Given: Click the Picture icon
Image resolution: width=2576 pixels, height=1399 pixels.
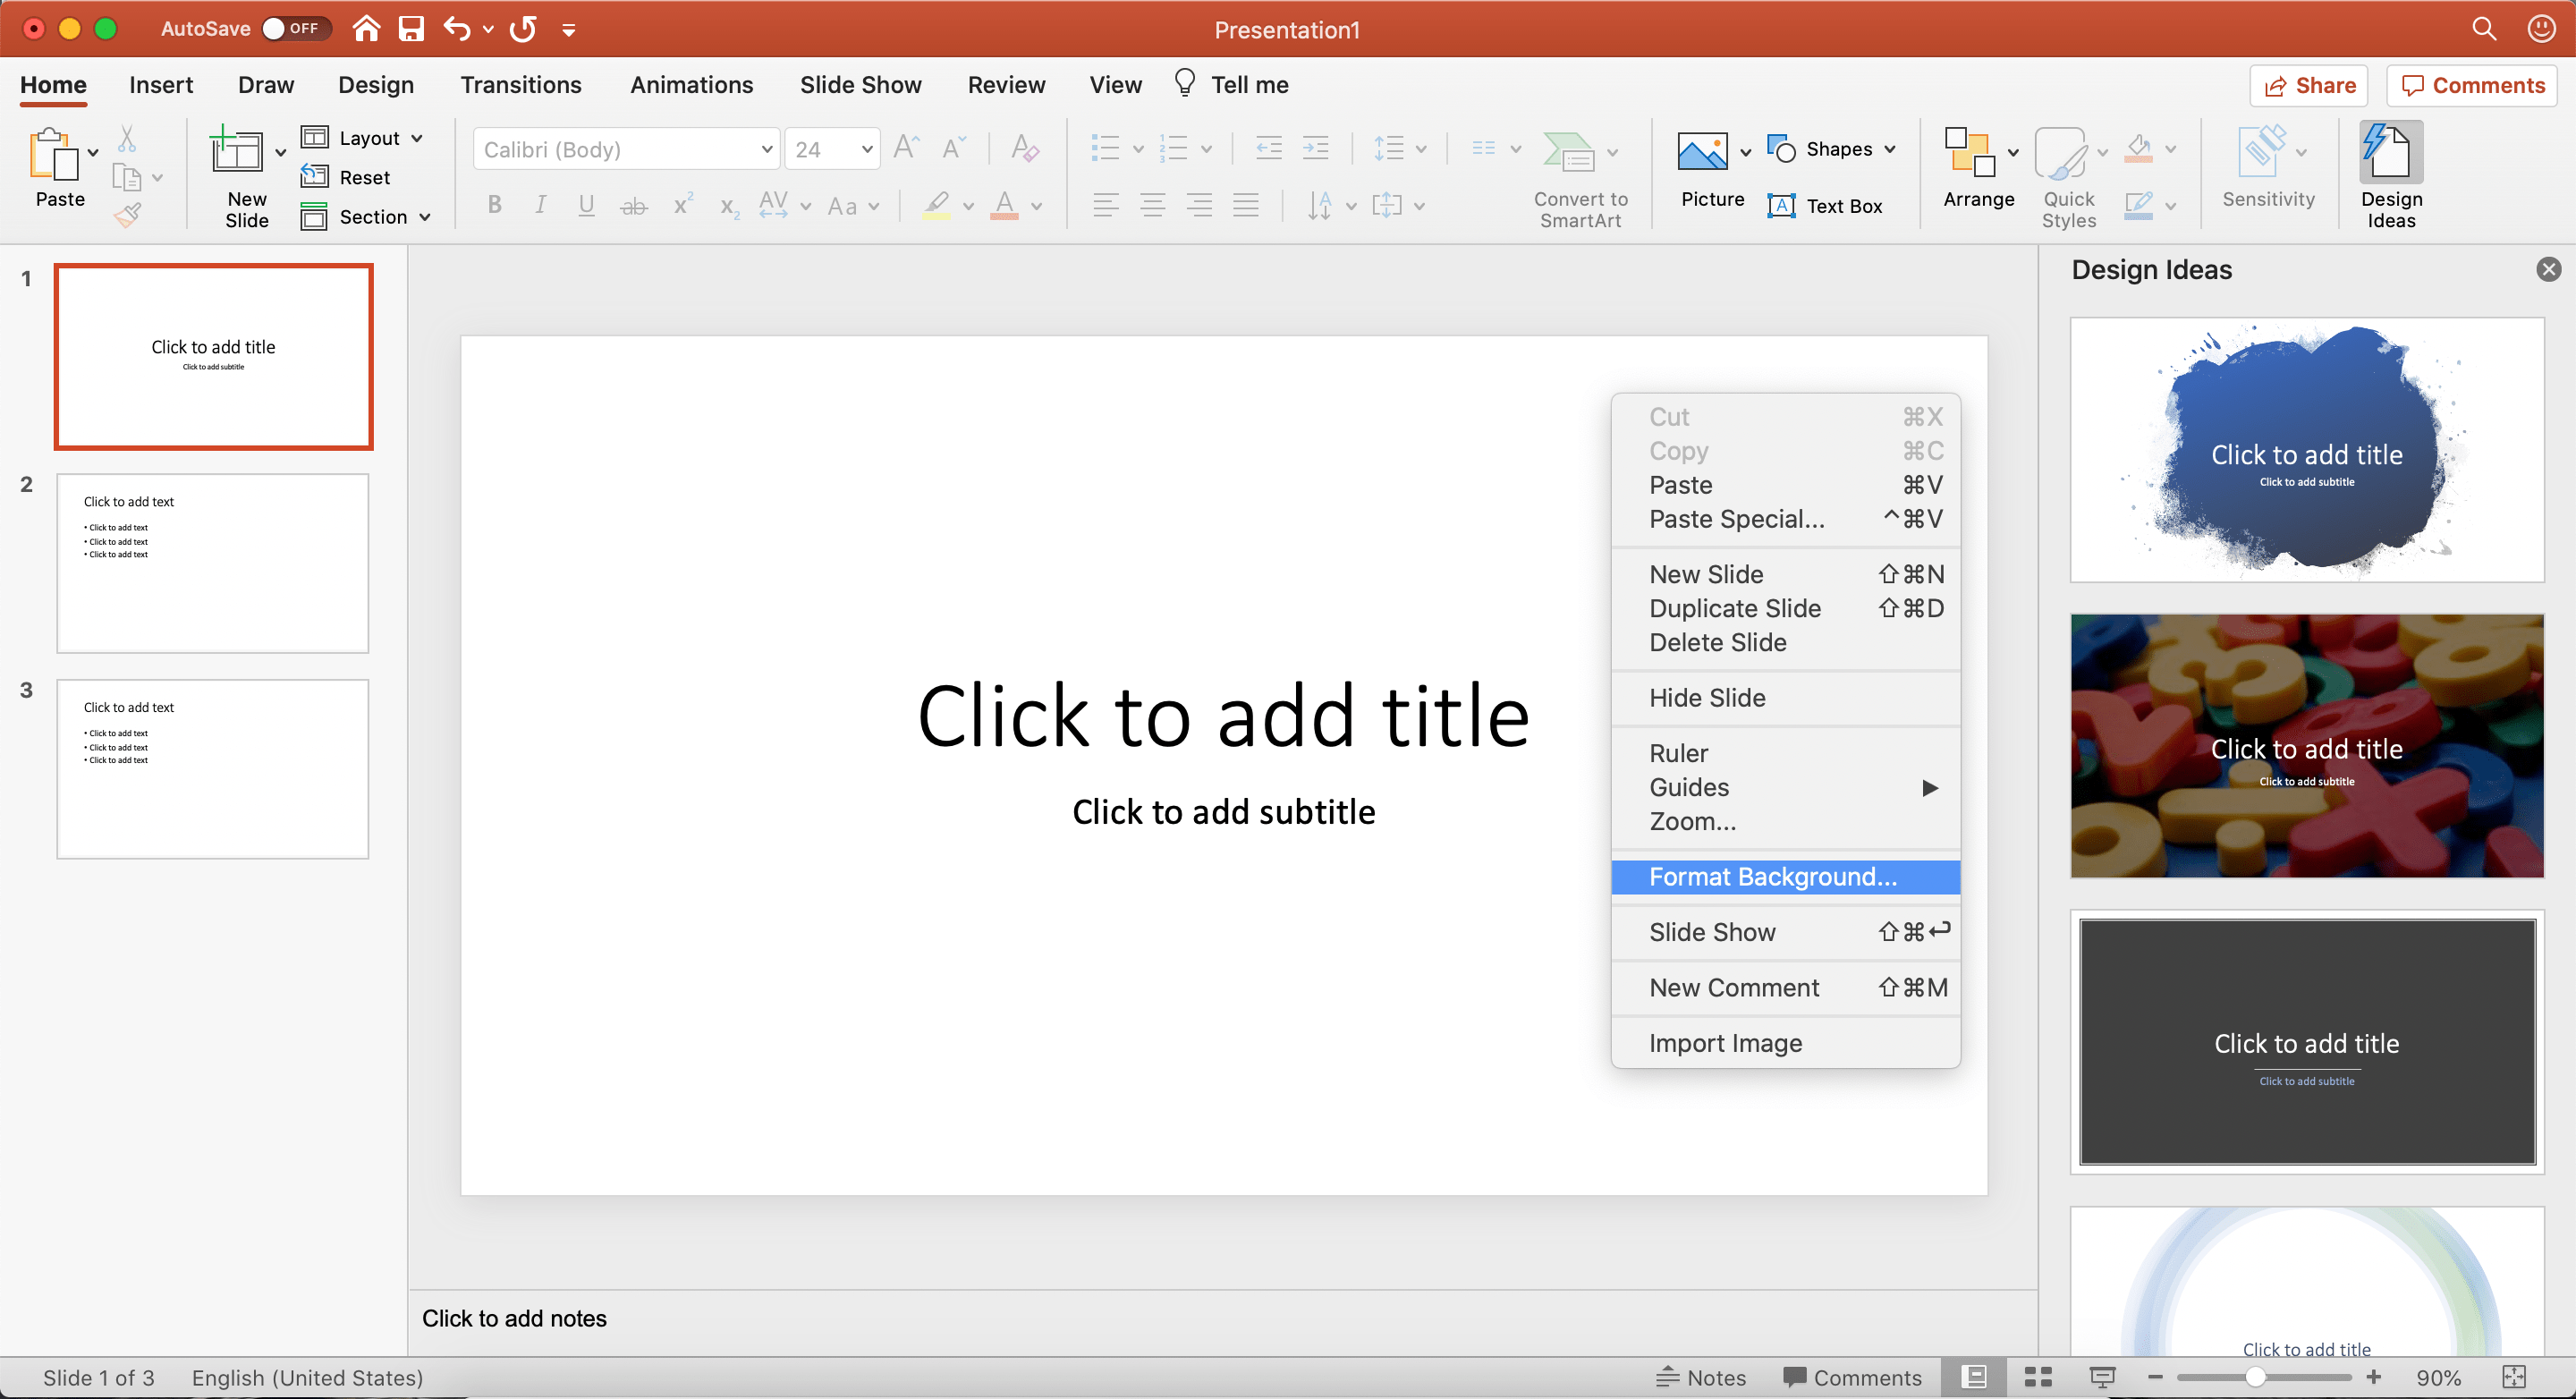Looking at the screenshot, I should coord(1701,153).
